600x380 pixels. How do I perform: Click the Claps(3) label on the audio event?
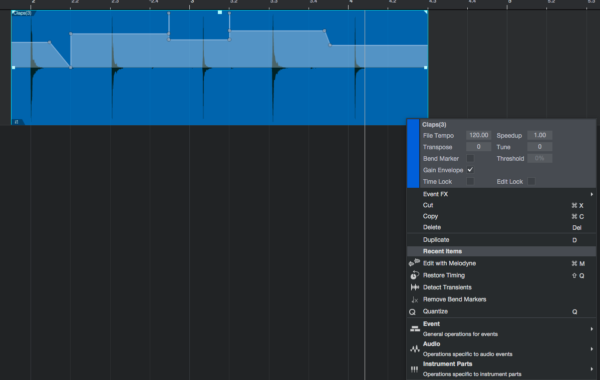pos(22,13)
